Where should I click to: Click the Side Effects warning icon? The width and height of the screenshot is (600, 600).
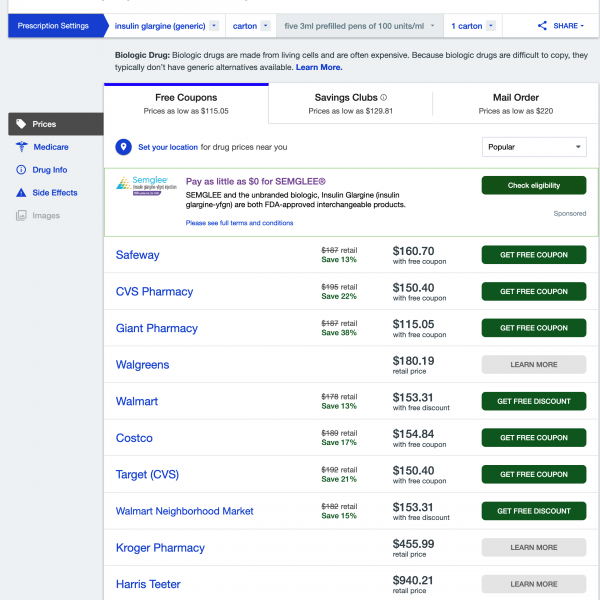(x=21, y=192)
